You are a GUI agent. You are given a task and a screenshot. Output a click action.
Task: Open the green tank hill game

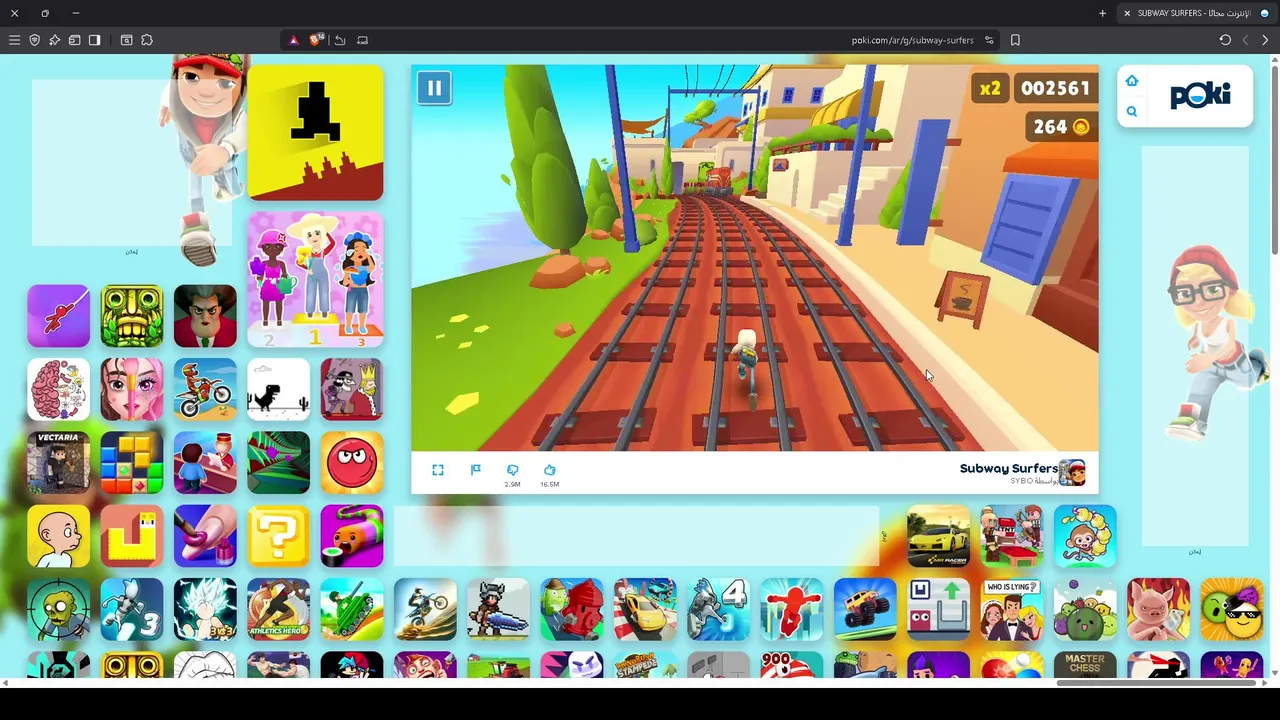[351, 609]
